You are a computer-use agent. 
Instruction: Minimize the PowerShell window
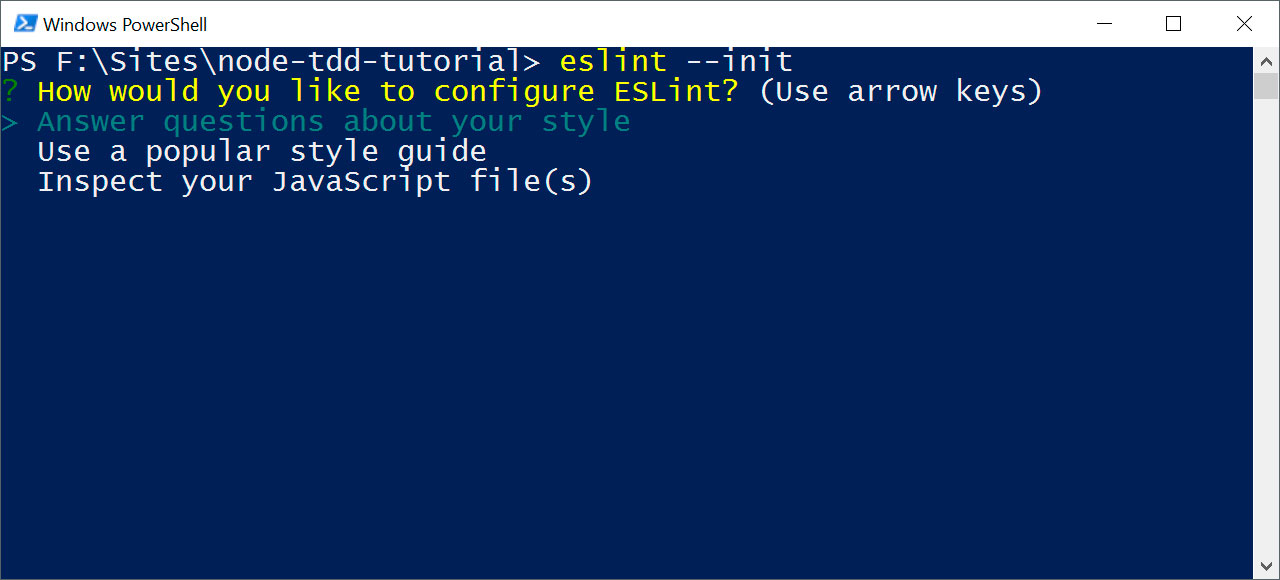coord(1104,23)
